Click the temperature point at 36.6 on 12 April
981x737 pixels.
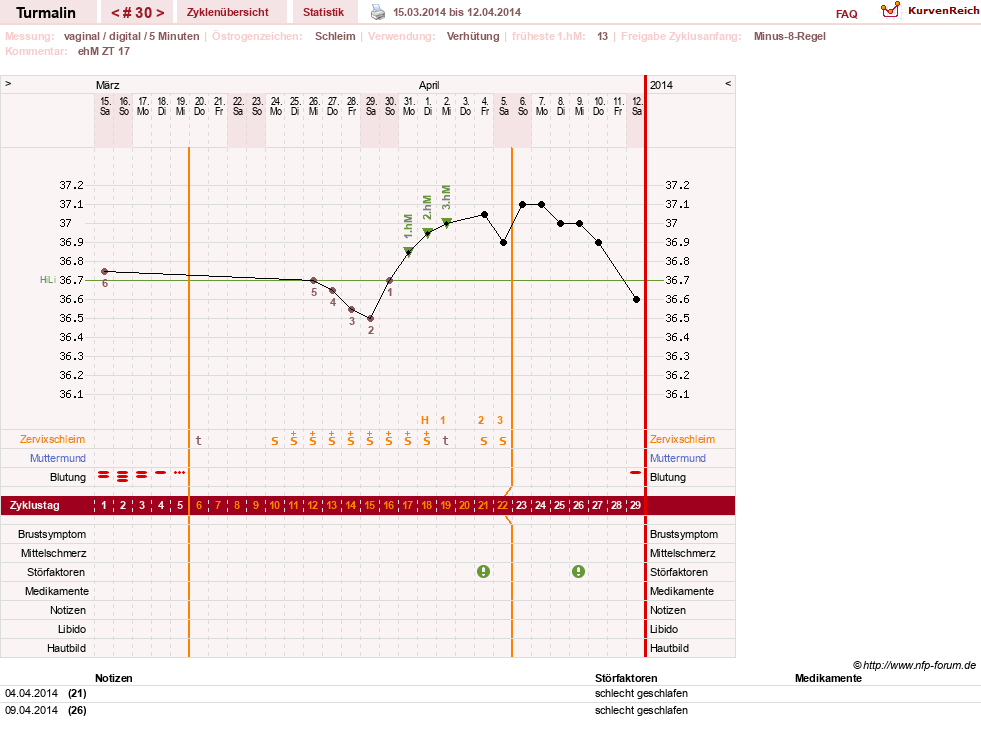(636, 300)
